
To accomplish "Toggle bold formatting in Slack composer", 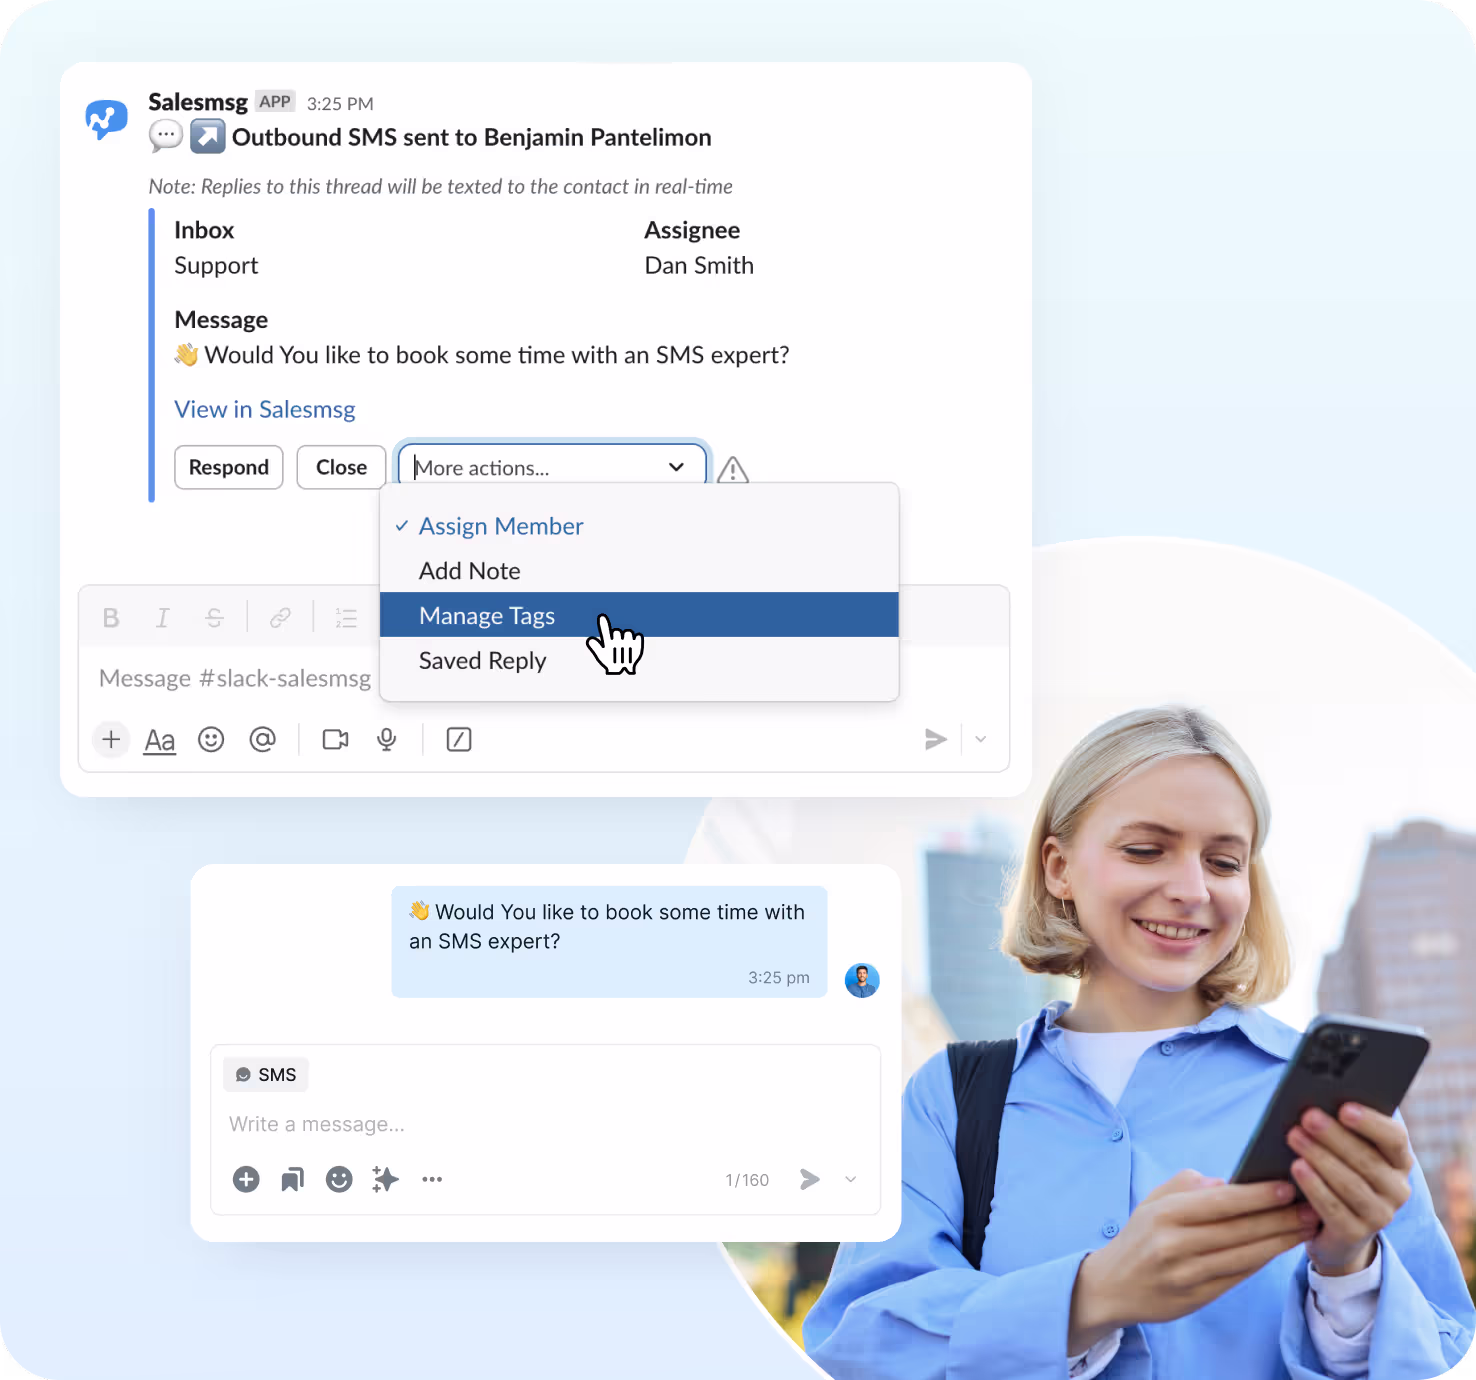I will click(x=111, y=618).
